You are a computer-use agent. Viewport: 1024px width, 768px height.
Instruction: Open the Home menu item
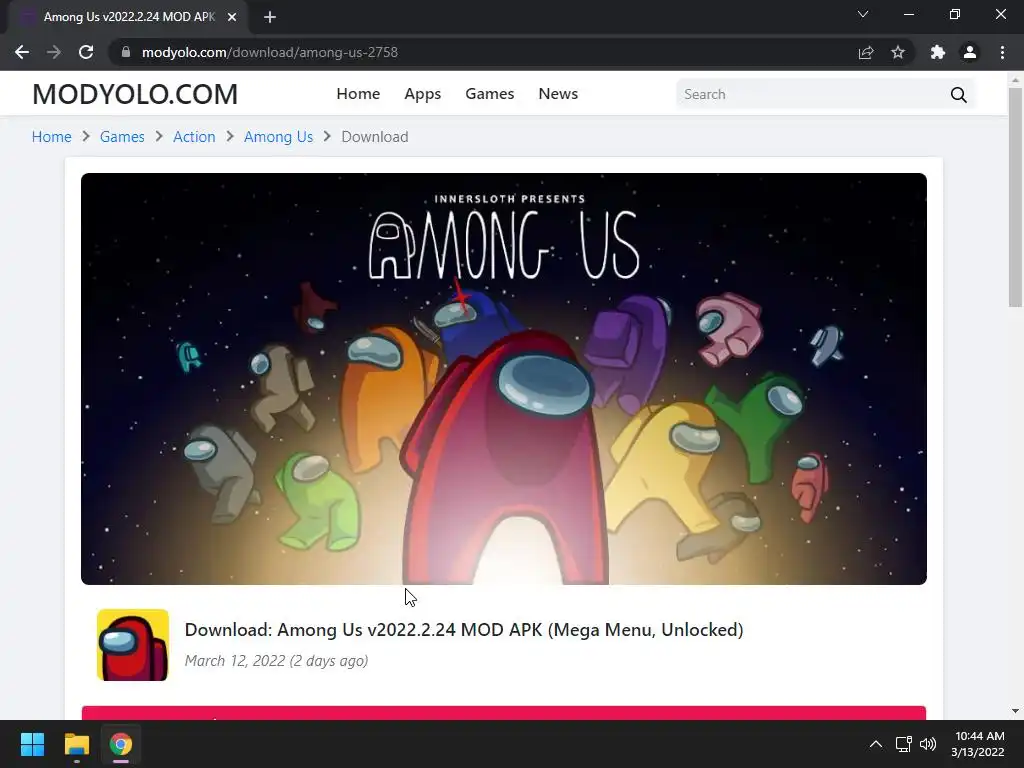358,94
